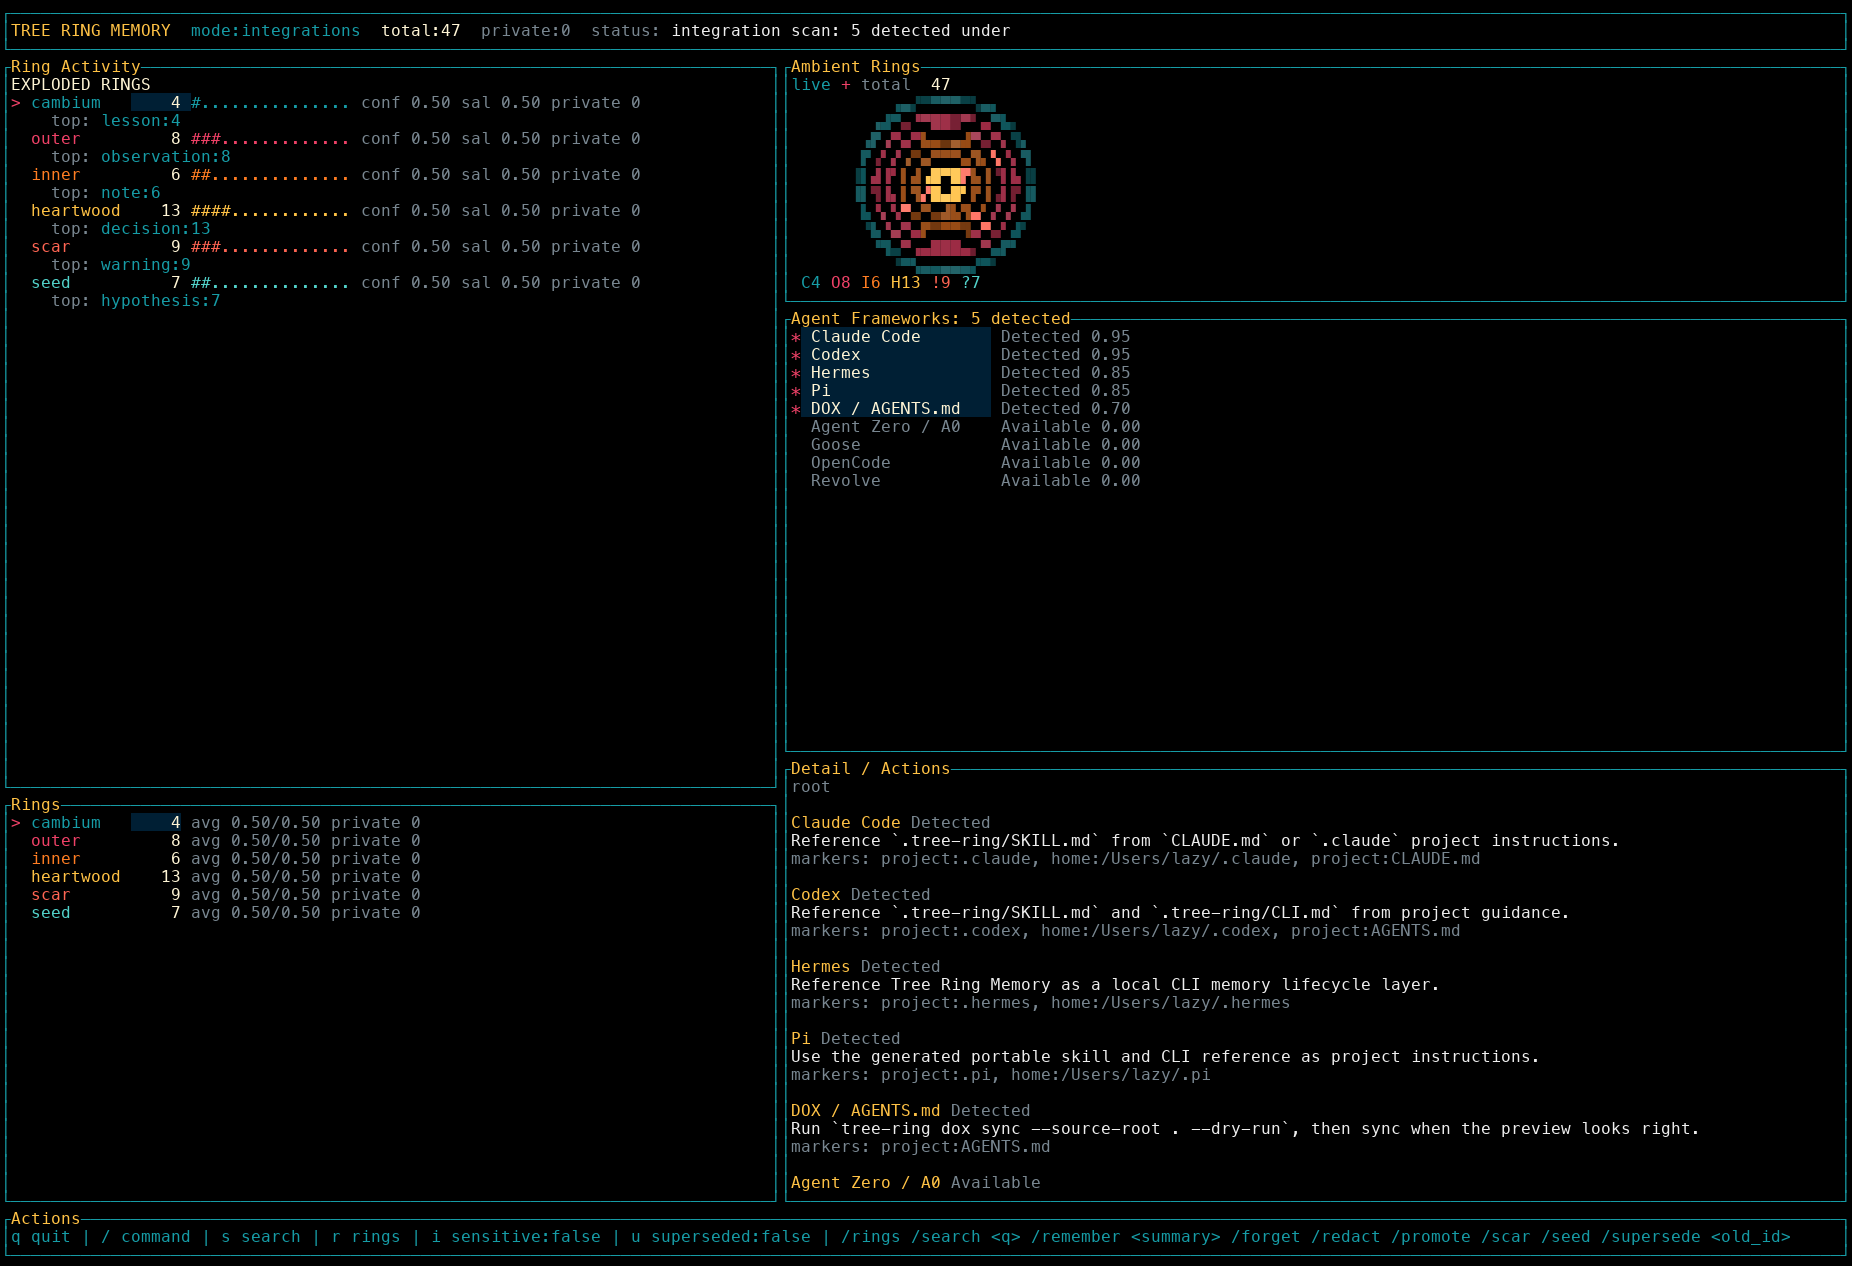Click 'top: lesson:4' under cambium
The height and width of the screenshot is (1266, 1852).
[x=116, y=121]
